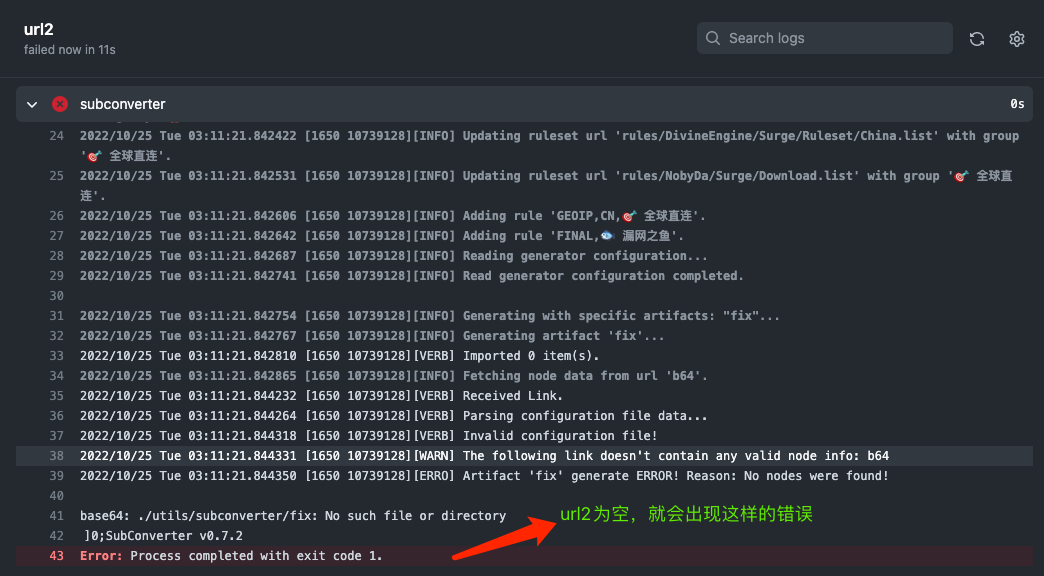Toggle the subconverter section open or closed
This screenshot has width=1044, height=576.
(x=31, y=102)
